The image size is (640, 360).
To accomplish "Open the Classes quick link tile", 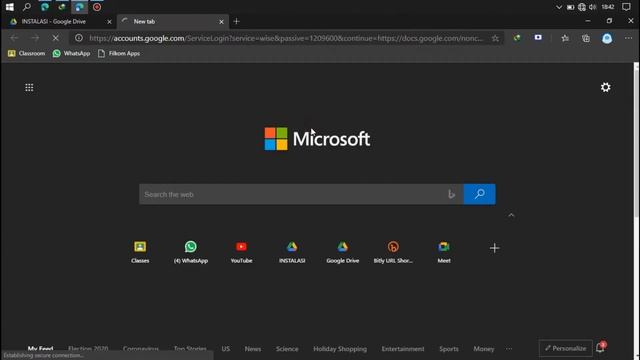I will [x=140, y=252].
